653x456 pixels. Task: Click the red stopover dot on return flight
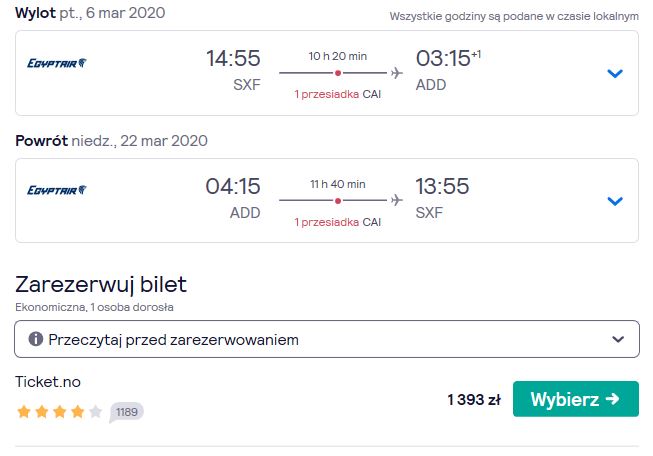click(338, 201)
